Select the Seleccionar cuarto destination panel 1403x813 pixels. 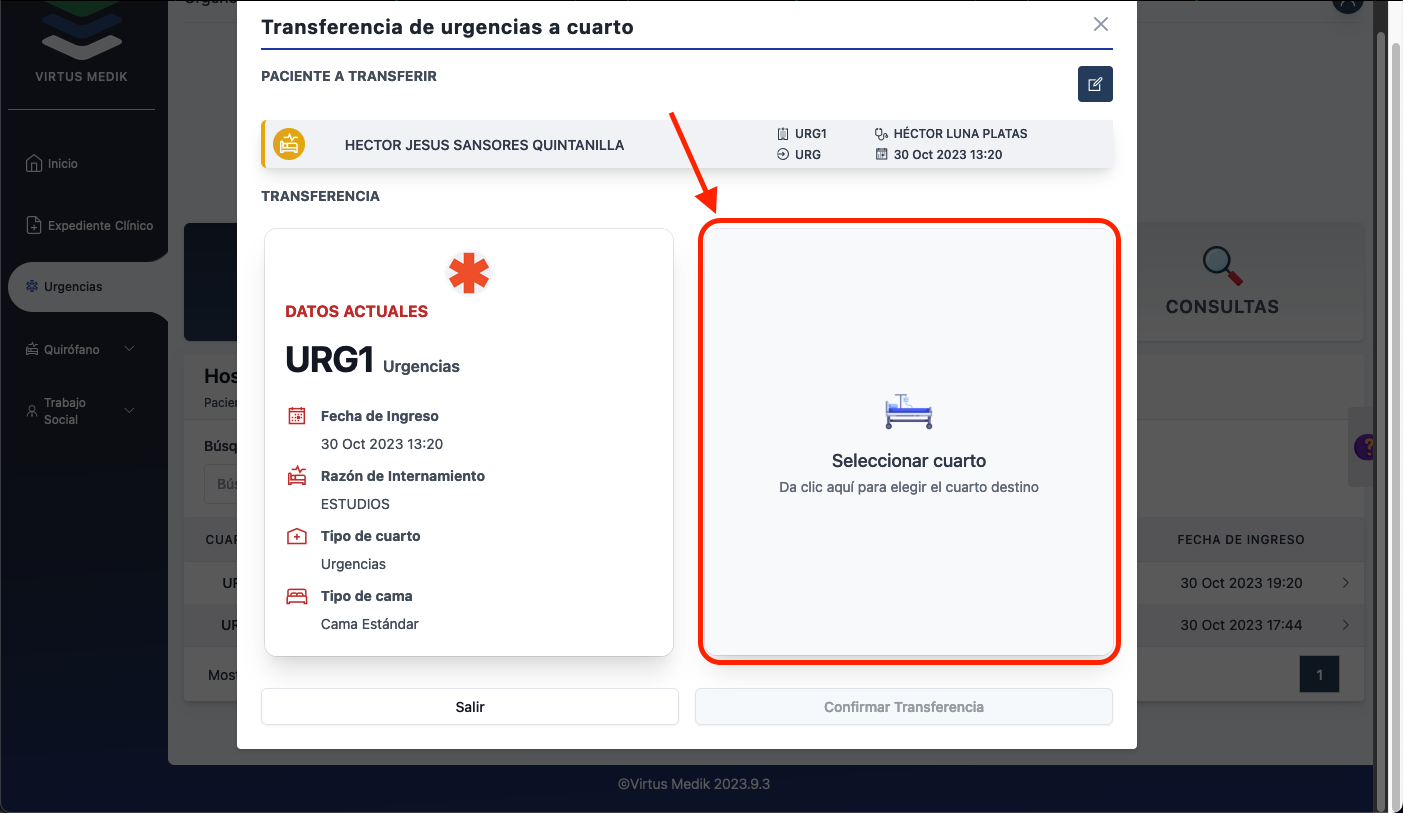(x=908, y=442)
